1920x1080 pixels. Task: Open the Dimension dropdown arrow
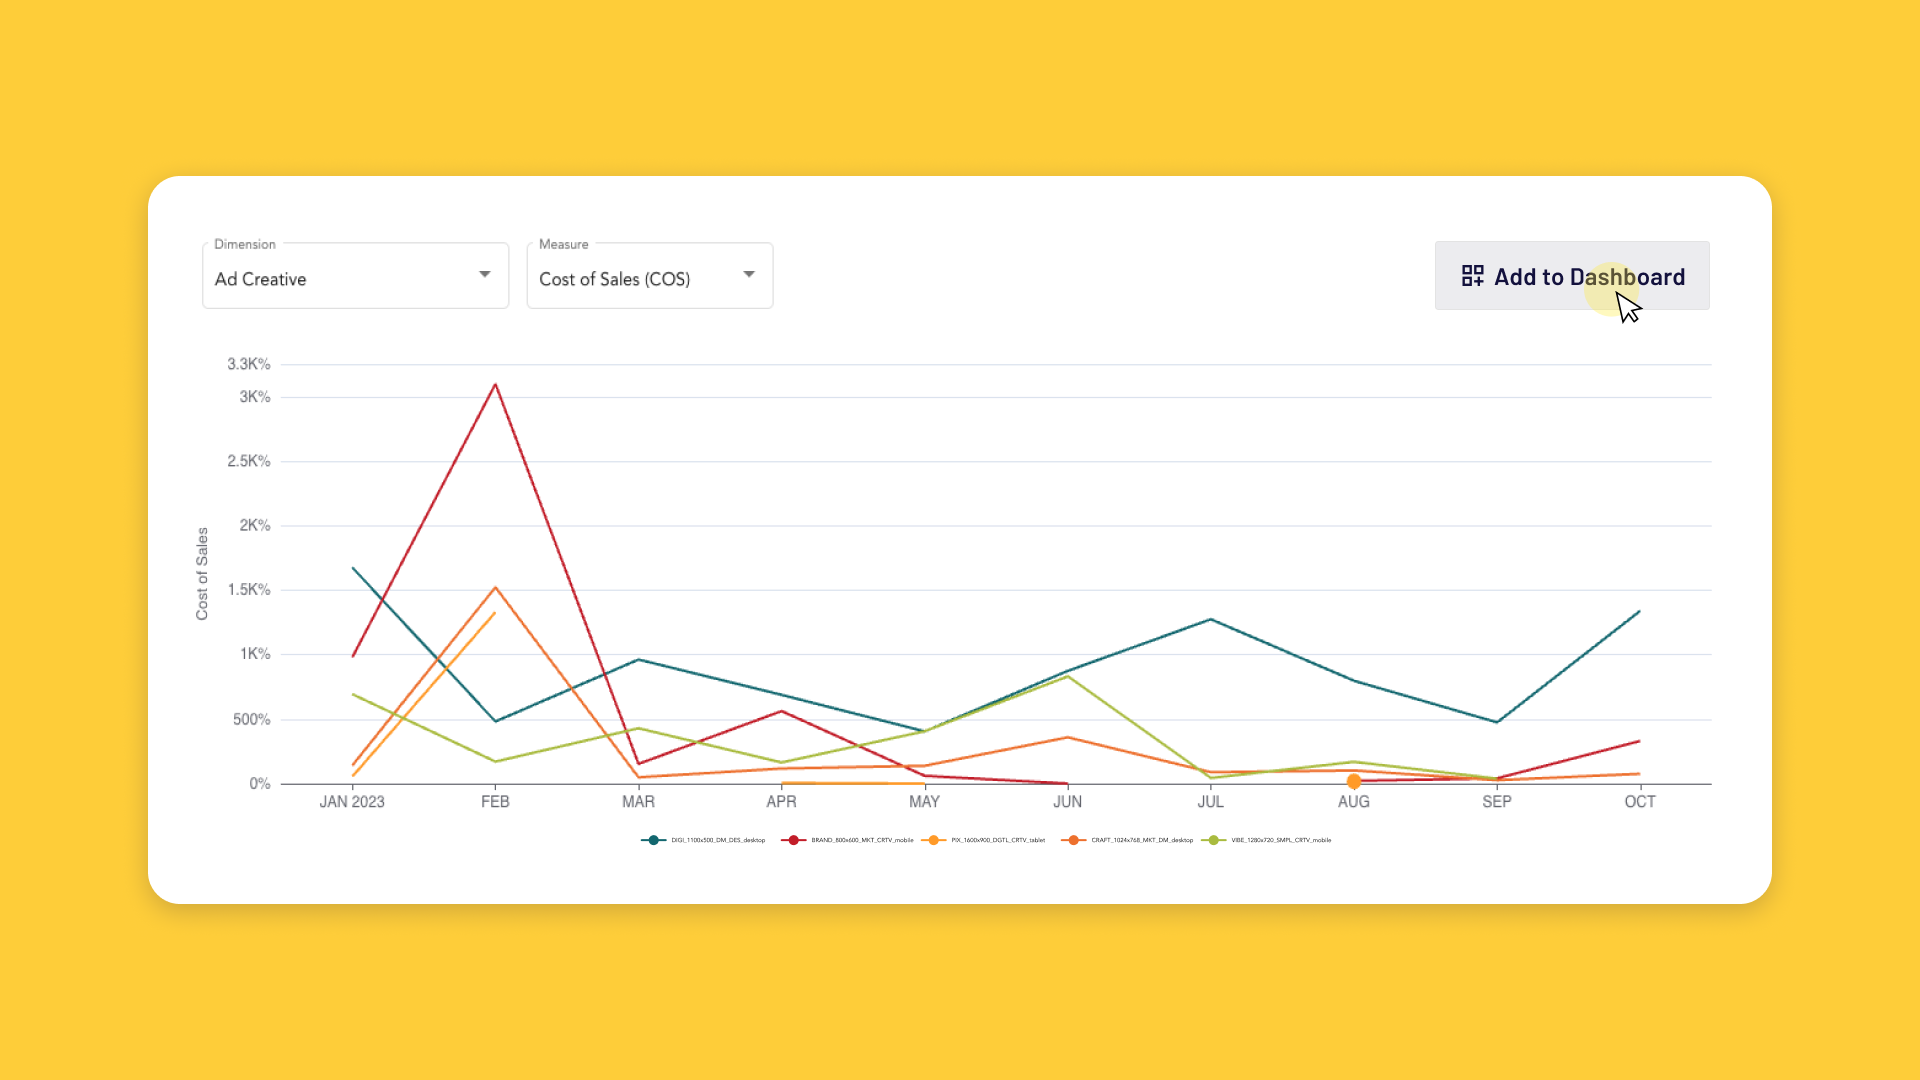pyautogui.click(x=484, y=275)
